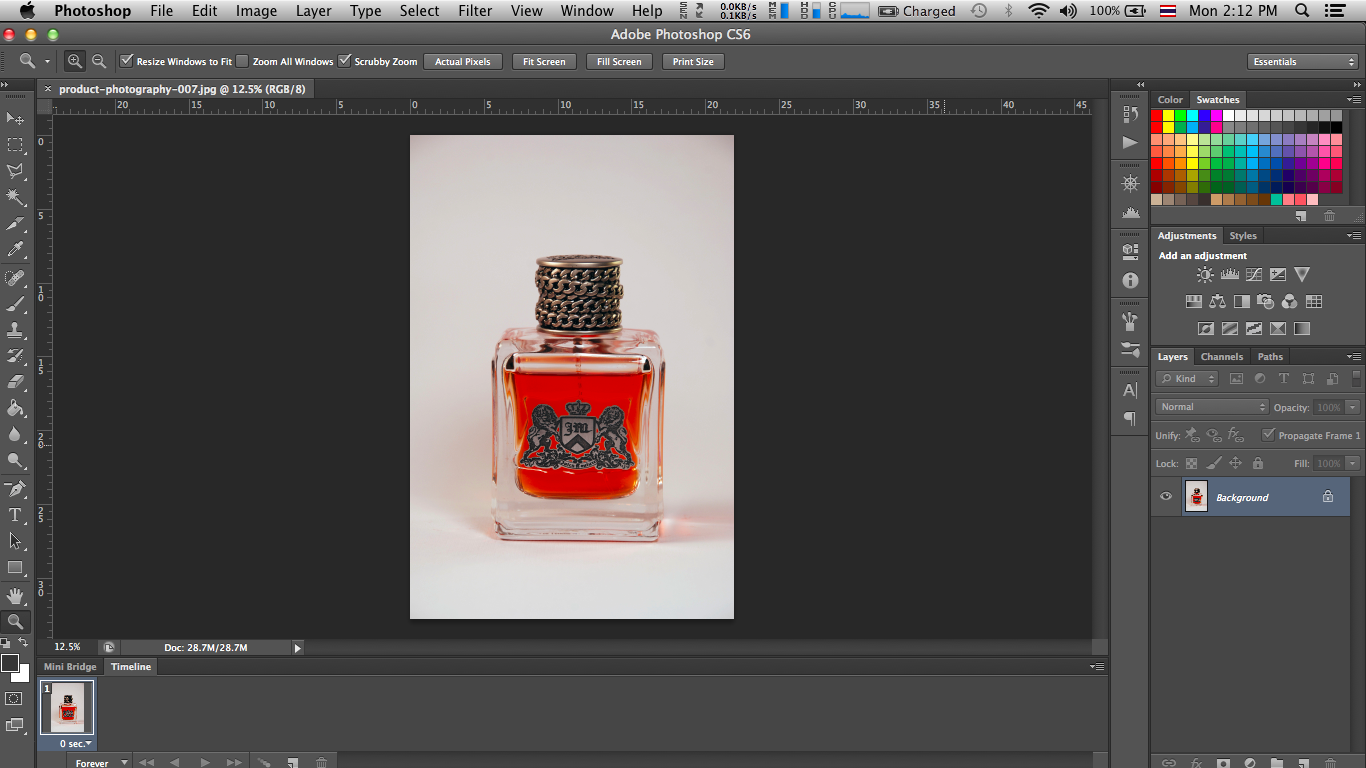The height and width of the screenshot is (768, 1366).
Task: Select the Eraser tool
Action: 15,382
